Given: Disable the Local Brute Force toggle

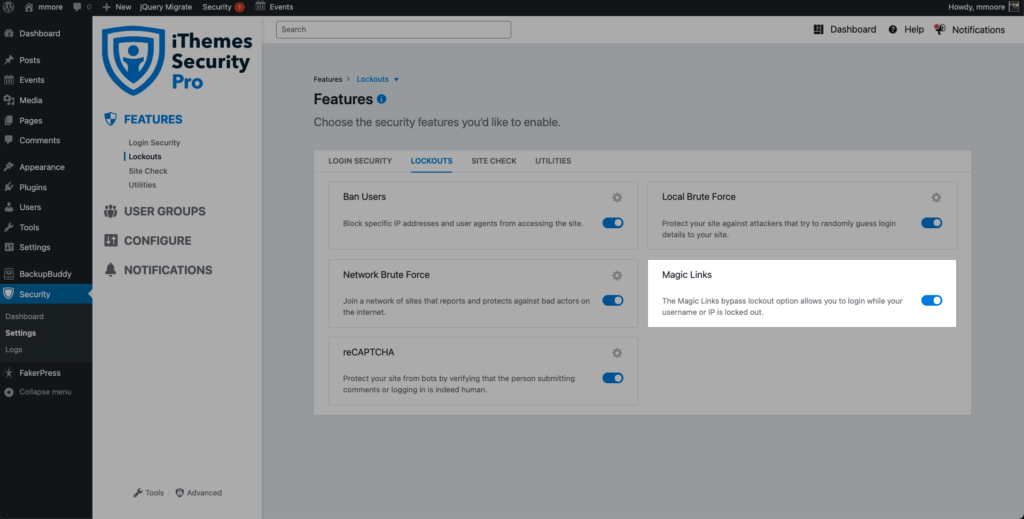Looking at the screenshot, I should click(x=932, y=223).
